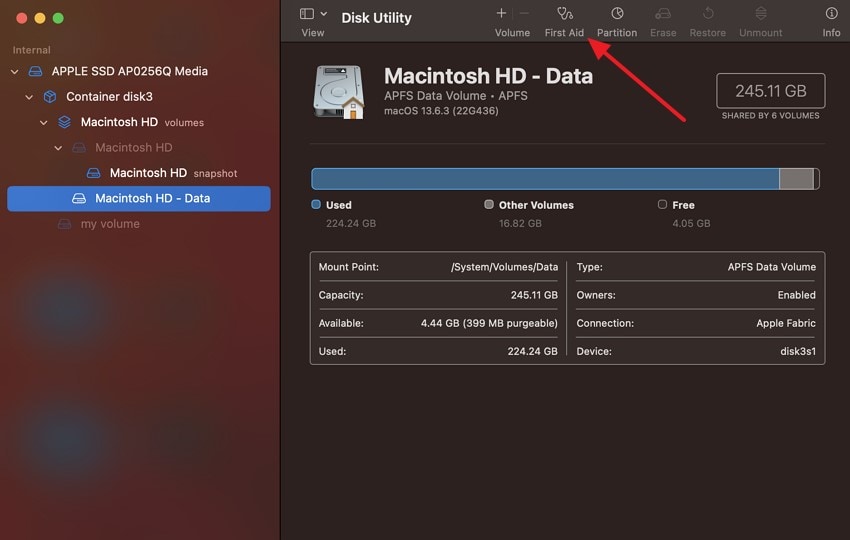Click the Erase drive icon
This screenshot has width=850, height=540.
[663, 13]
